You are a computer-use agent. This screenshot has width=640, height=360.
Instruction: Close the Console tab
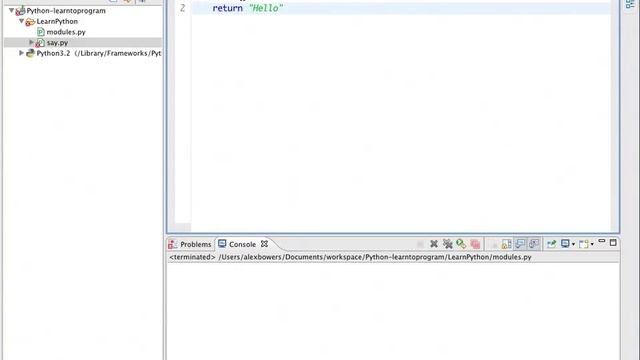click(x=264, y=244)
